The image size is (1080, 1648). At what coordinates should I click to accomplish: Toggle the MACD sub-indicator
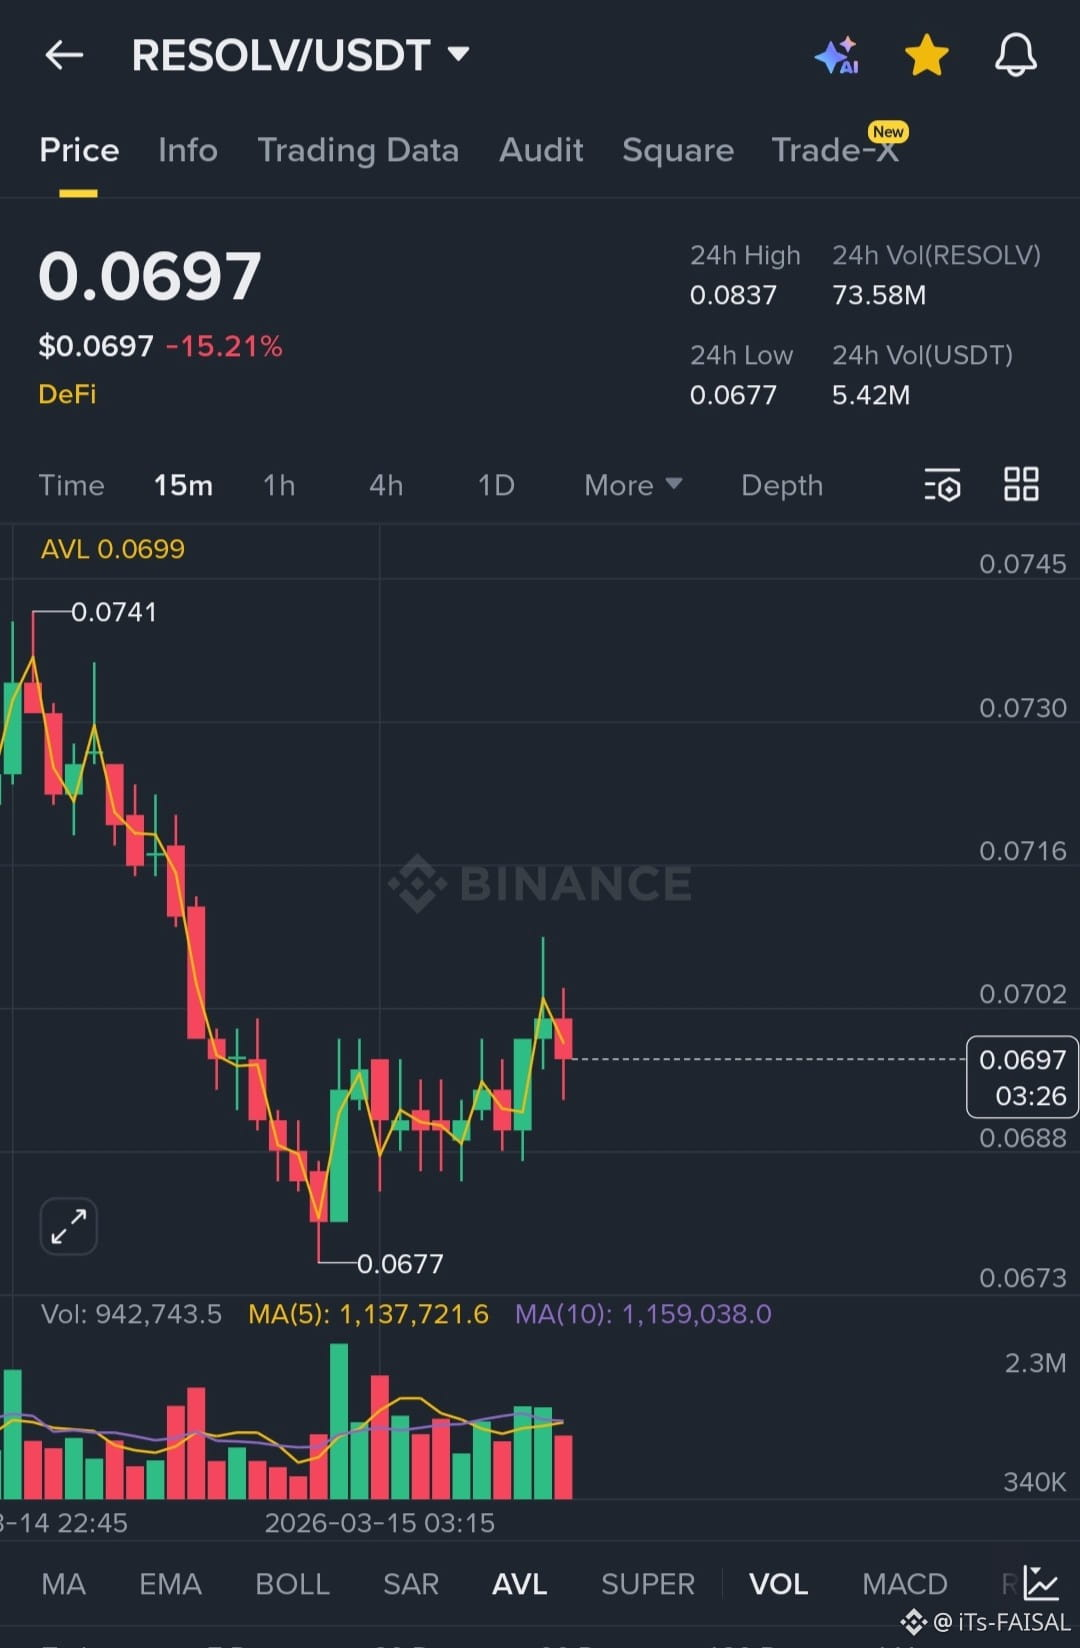point(905,1584)
